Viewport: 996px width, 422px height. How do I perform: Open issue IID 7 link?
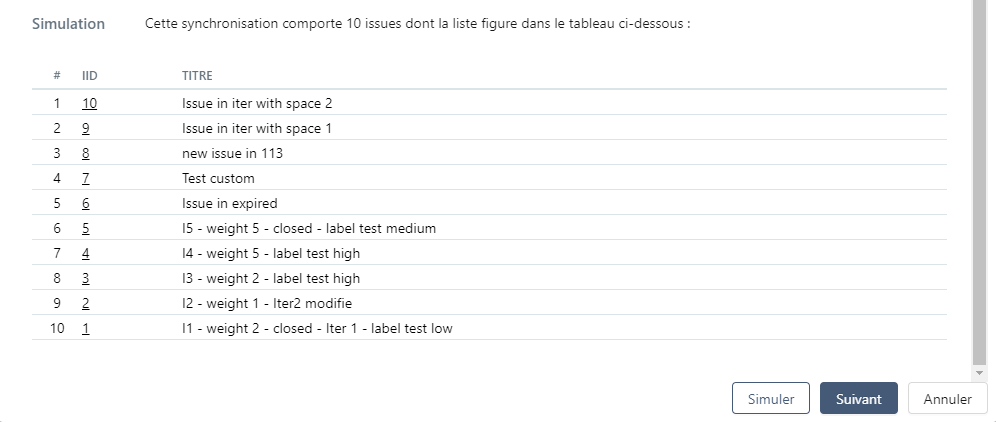click(x=86, y=178)
